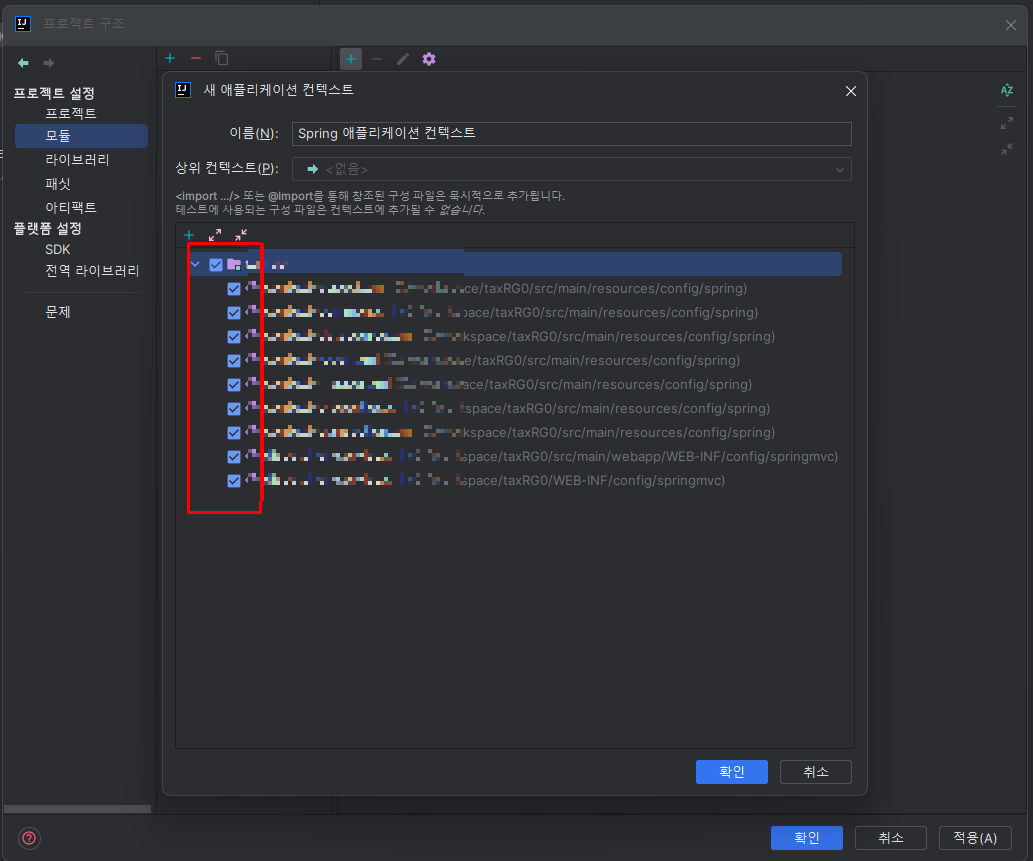The width and height of the screenshot is (1033, 861).
Task: Edit context with the pencil icon
Action: coord(403,59)
